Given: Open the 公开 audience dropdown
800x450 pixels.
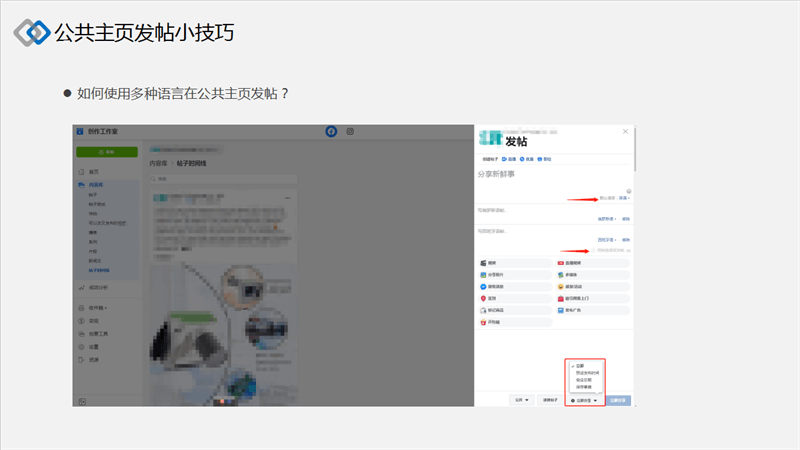Looking at the screenshot, I should (x=521, y=400).
